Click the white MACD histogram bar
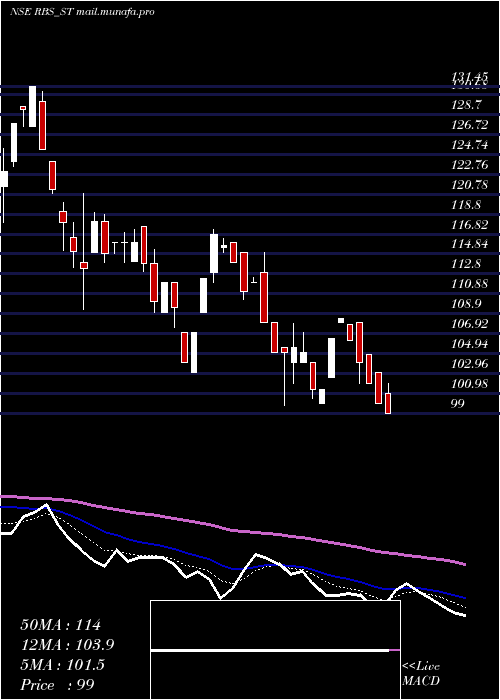The height and width of the screenshot is (700, 500). [x=270, y=651]
